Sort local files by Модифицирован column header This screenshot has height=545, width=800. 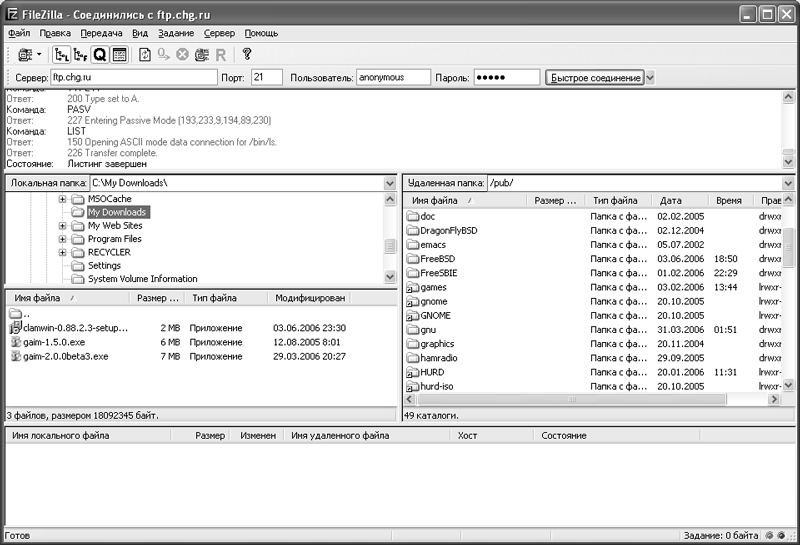click(310, 298)
